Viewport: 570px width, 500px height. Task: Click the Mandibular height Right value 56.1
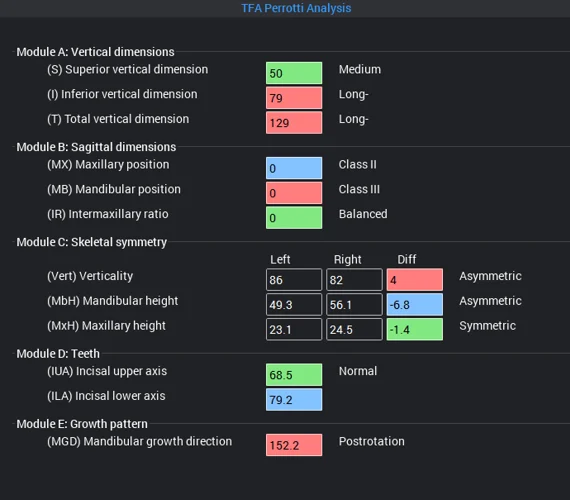point(354,304)
